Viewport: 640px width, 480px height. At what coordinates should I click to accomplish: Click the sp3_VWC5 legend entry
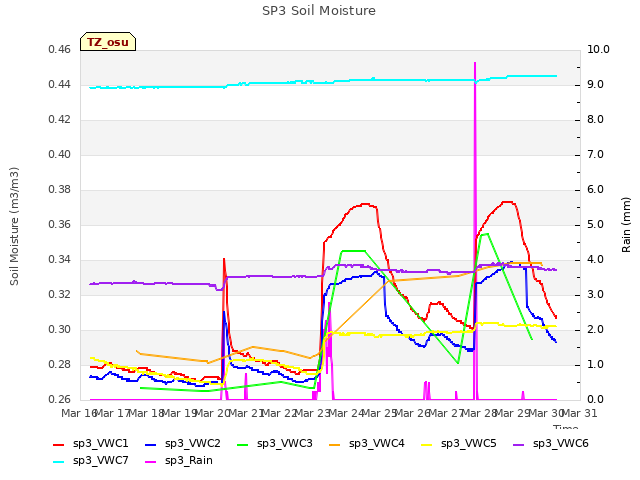[x=459, y=444]
